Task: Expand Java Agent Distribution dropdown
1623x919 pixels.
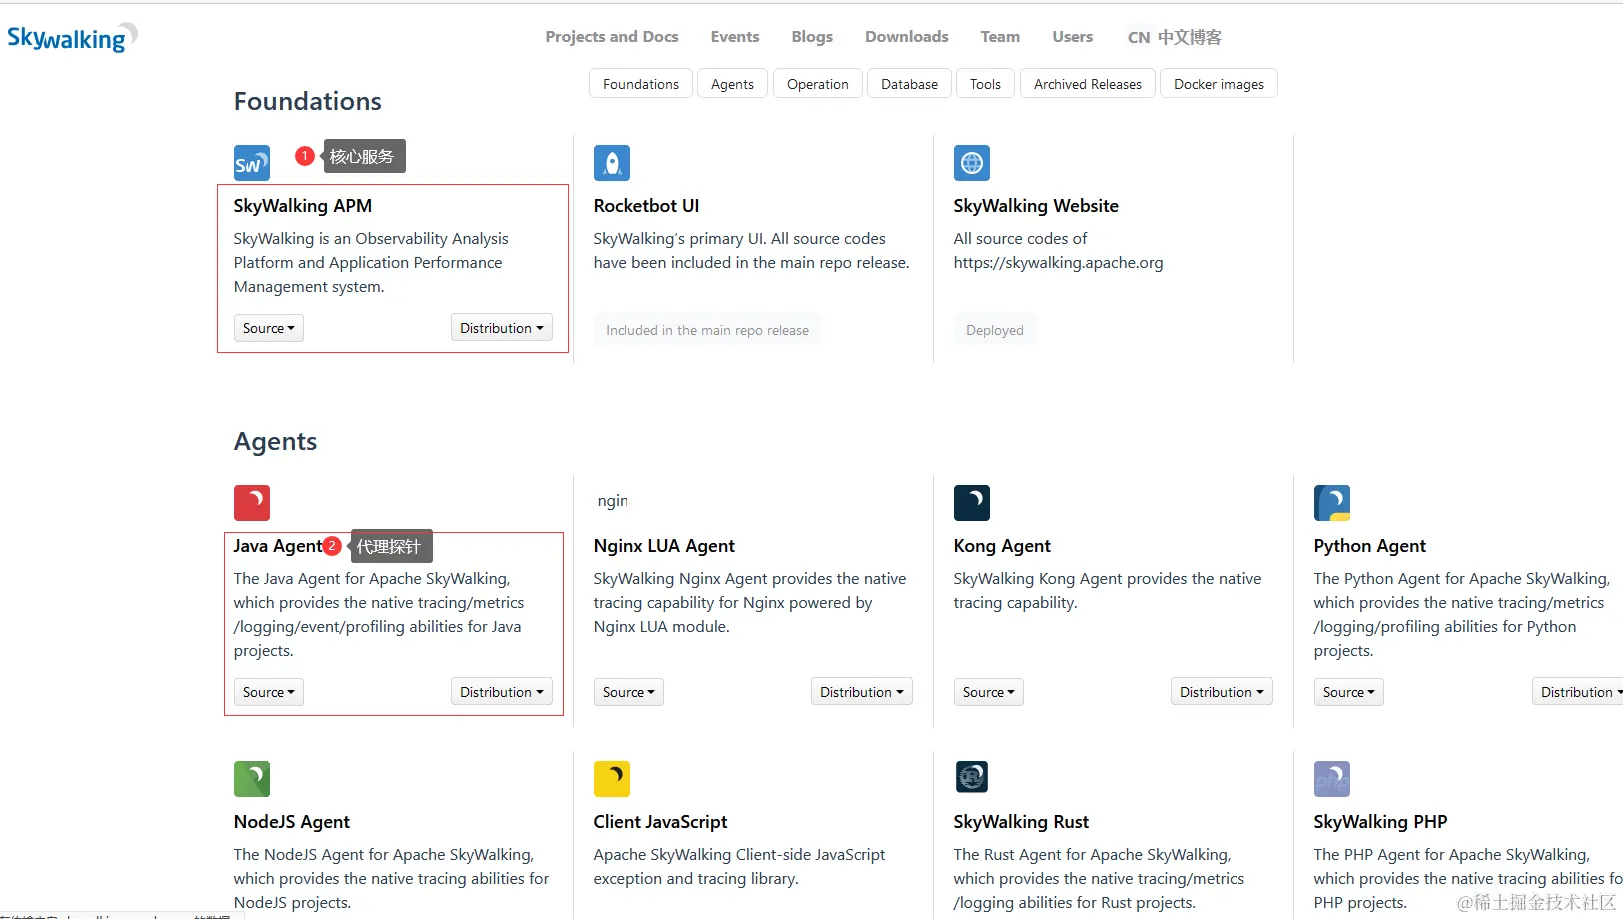Action: click(502, 692)
